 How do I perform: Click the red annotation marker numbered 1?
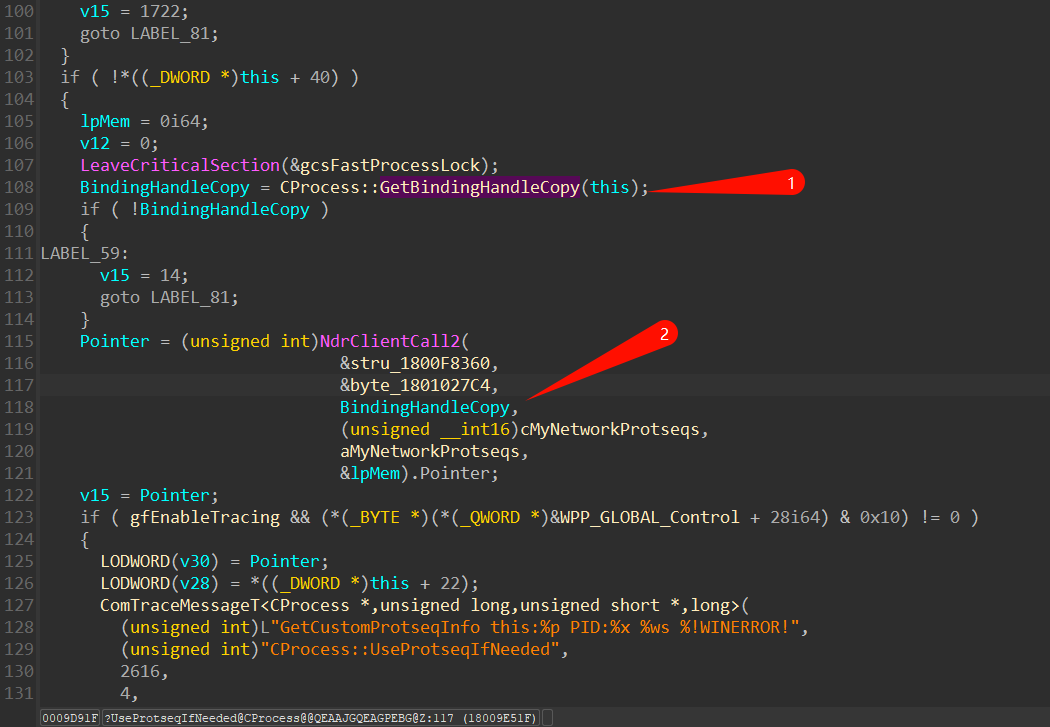tap(791, 183)
